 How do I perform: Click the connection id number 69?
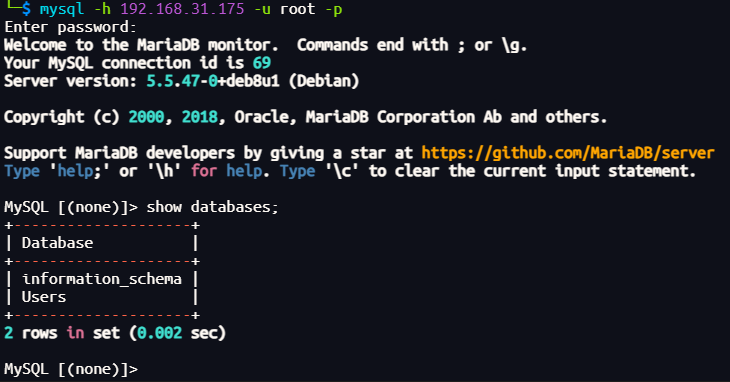(x=262, y=63)
